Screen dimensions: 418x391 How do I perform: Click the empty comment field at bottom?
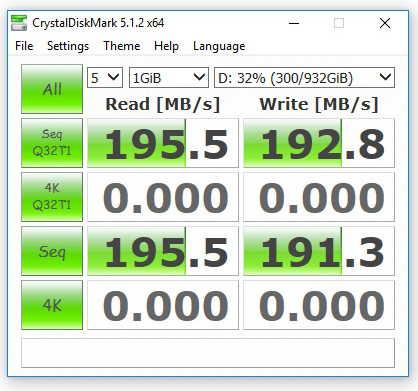pos(208,353)
